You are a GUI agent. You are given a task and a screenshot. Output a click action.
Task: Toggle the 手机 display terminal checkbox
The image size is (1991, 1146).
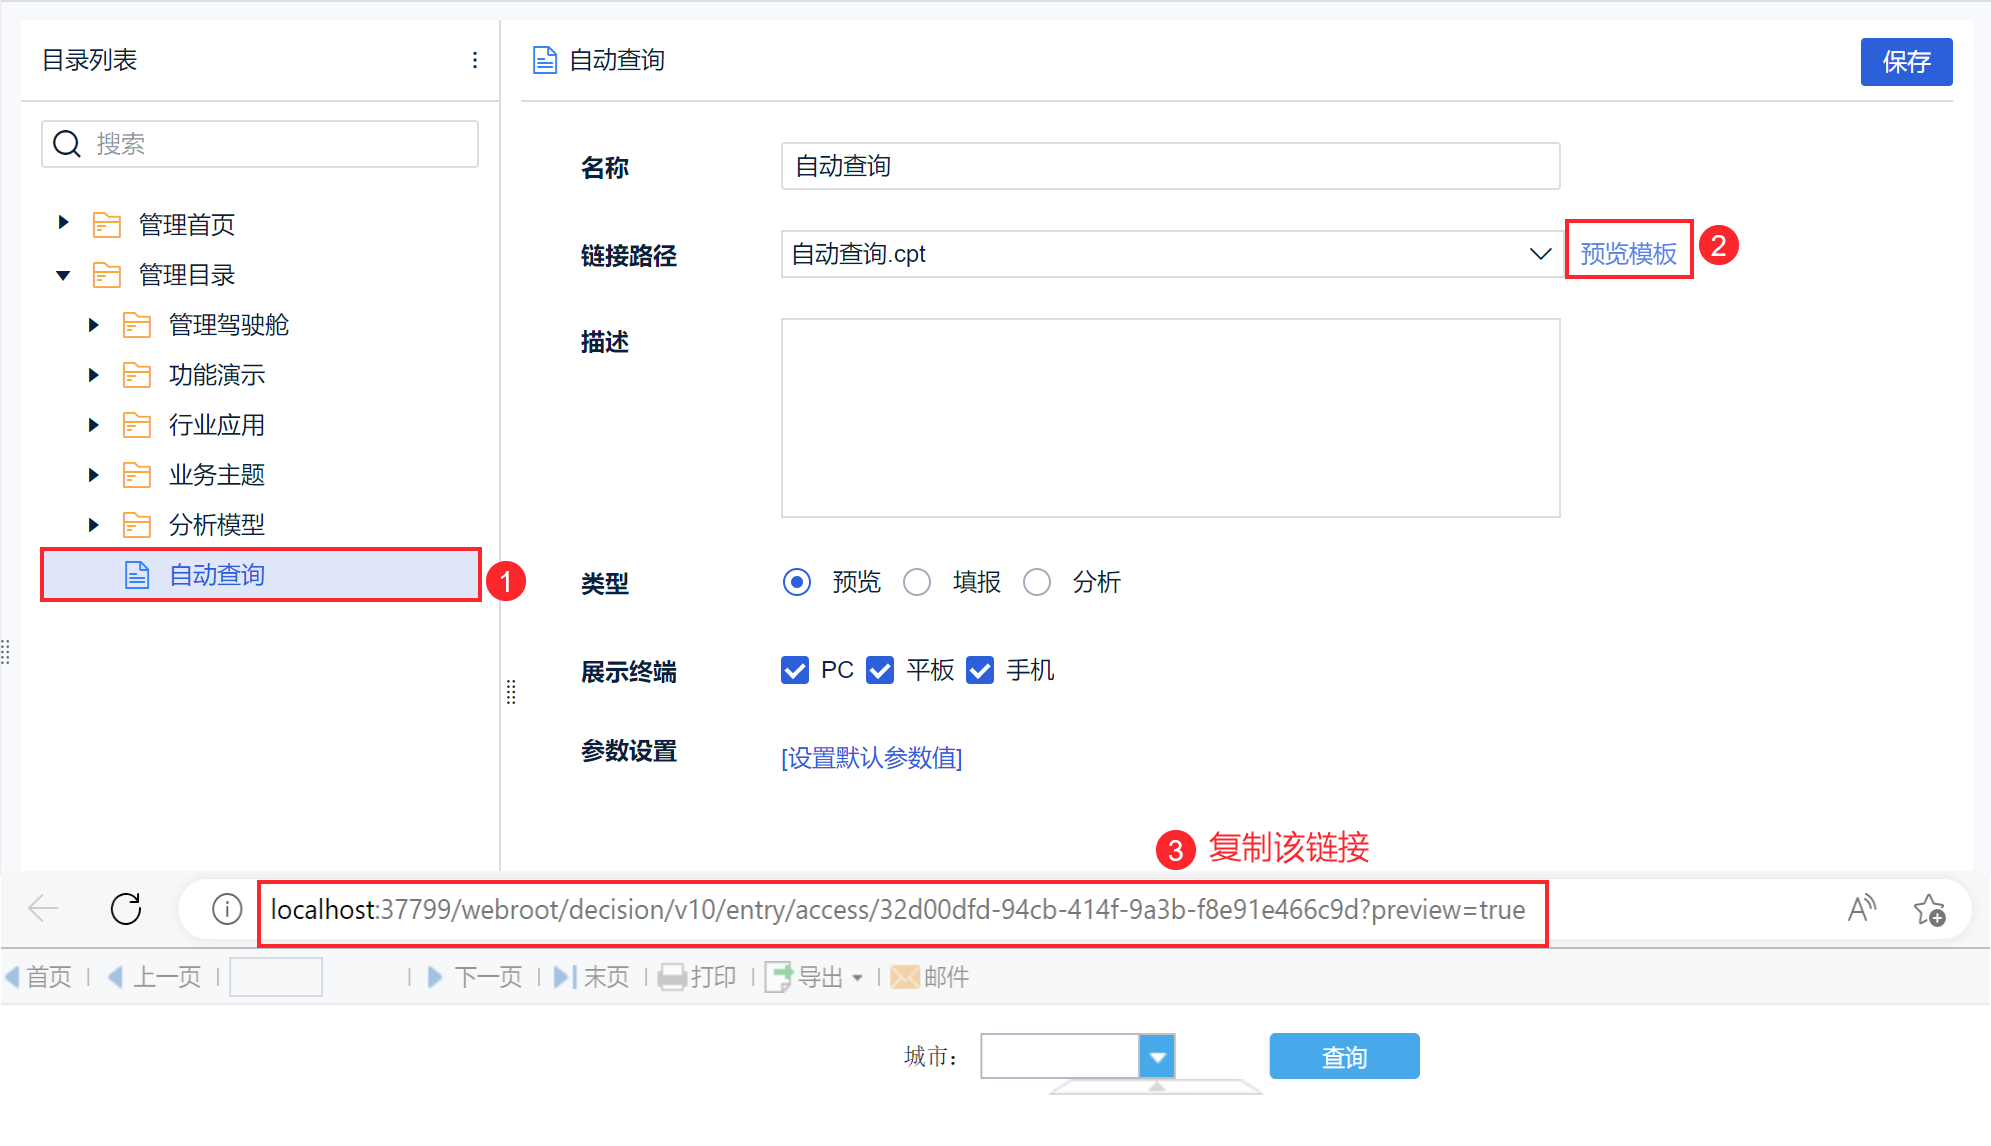click(980, 670)
